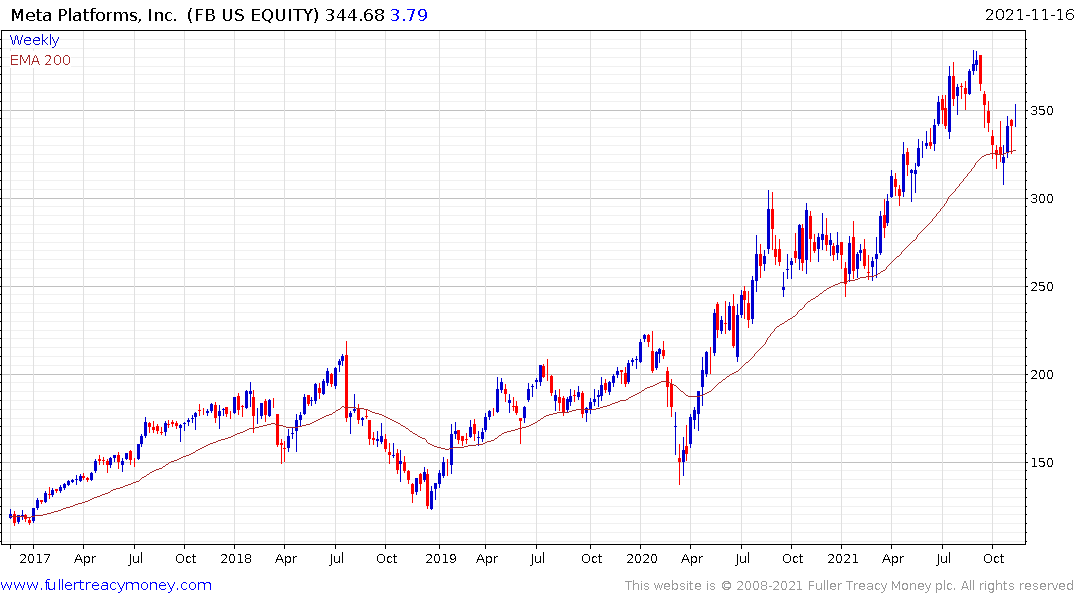Click the 2020 time axis label

point(642,559)
